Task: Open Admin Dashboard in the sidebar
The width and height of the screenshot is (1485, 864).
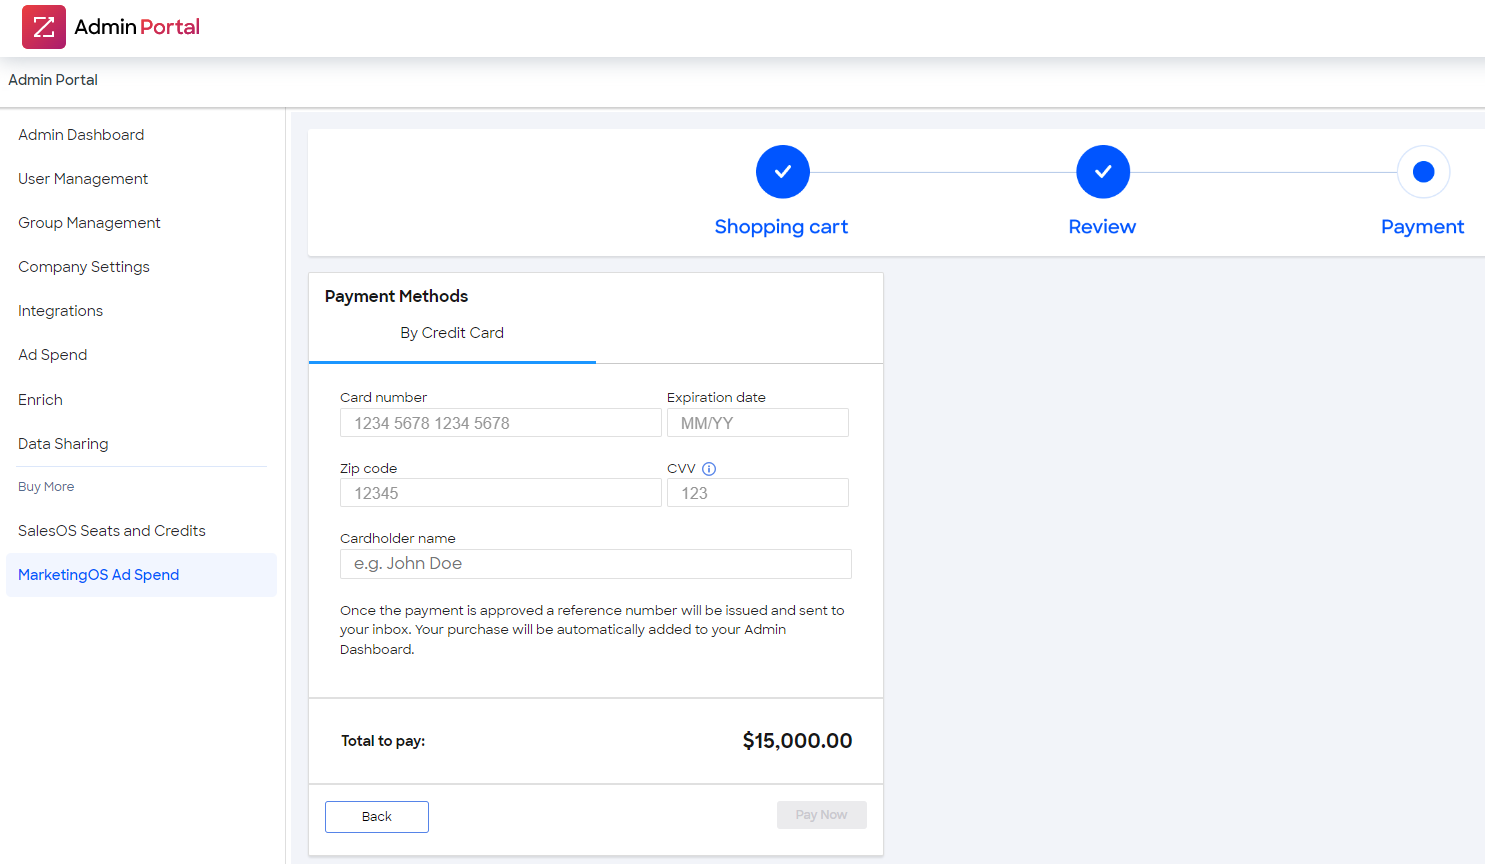Action: pos(81,135)
